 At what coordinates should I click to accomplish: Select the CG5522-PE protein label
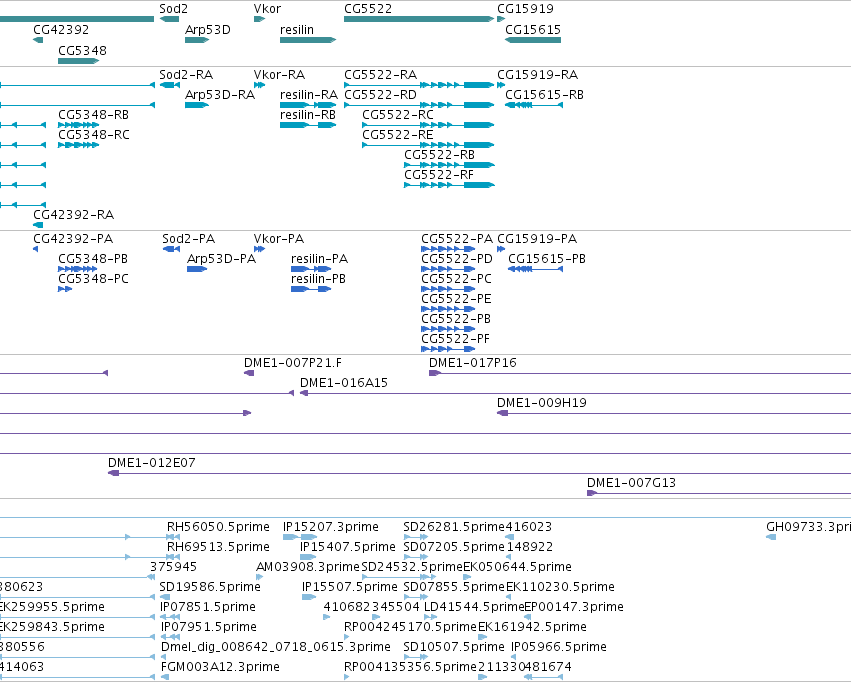point(456,299)
